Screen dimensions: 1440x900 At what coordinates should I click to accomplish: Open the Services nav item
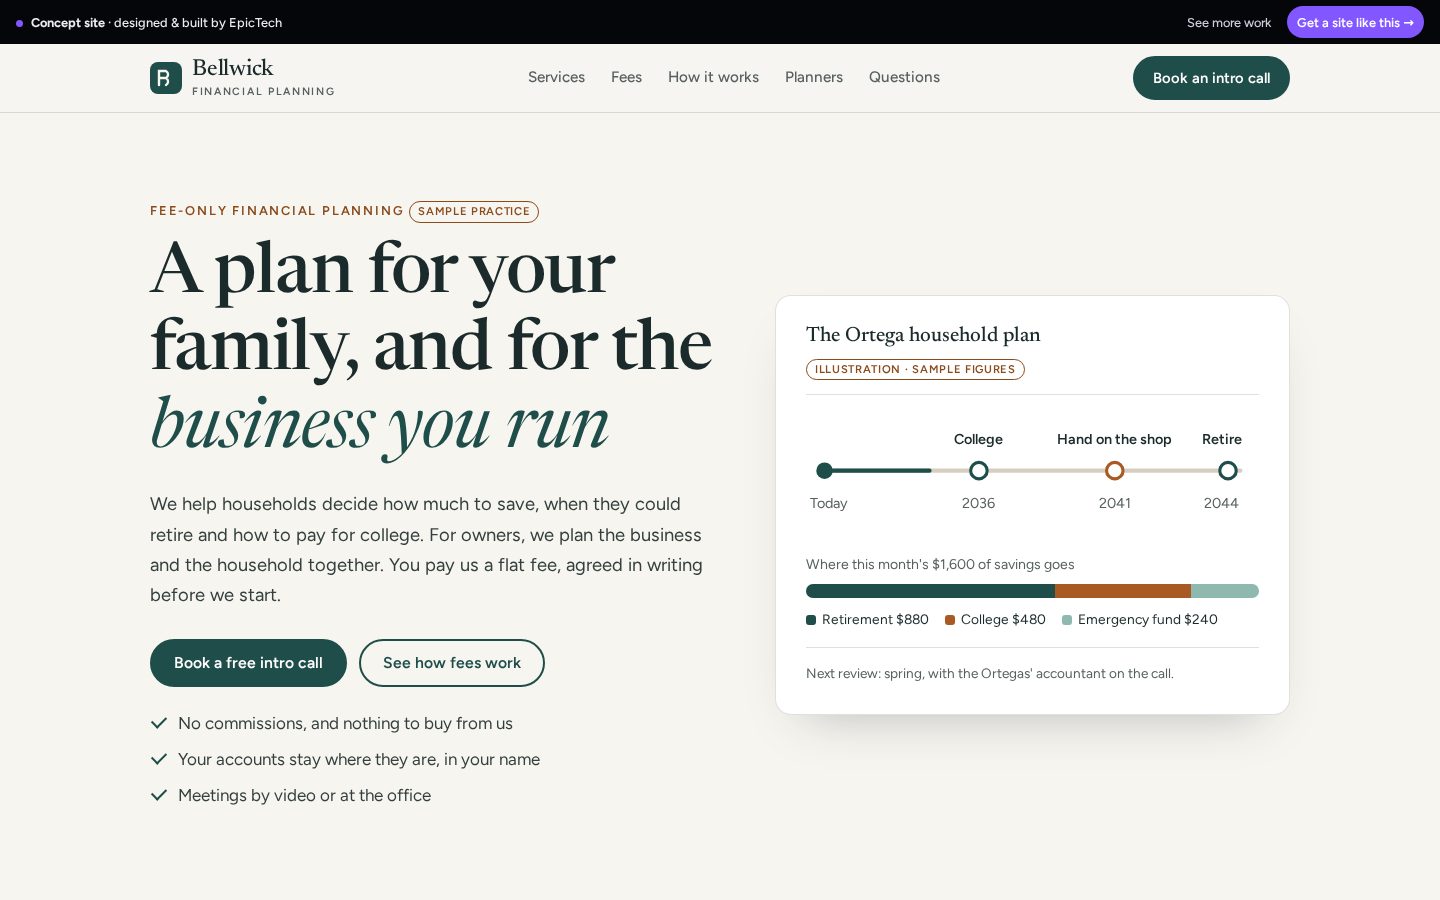556,77
